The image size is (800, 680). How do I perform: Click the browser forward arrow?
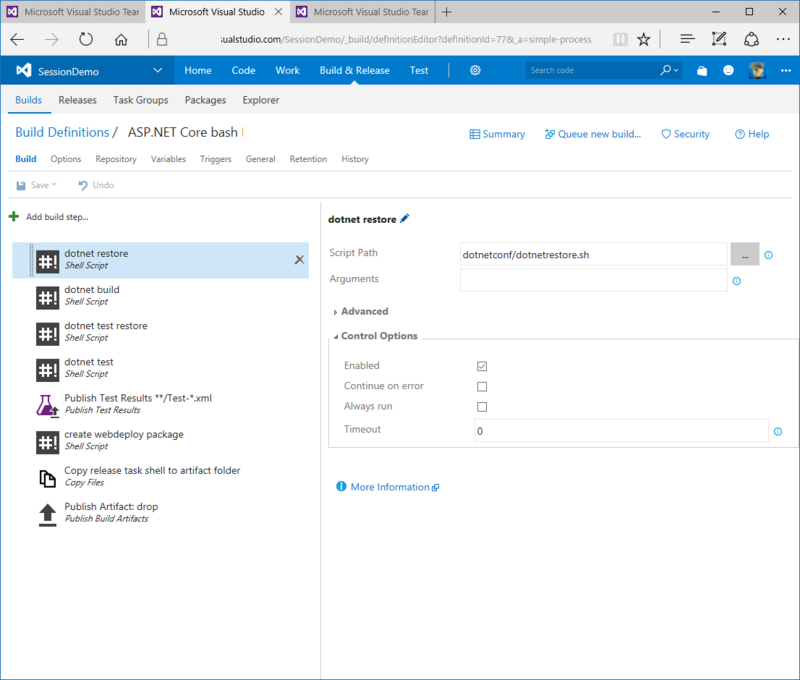coord(51,39)
